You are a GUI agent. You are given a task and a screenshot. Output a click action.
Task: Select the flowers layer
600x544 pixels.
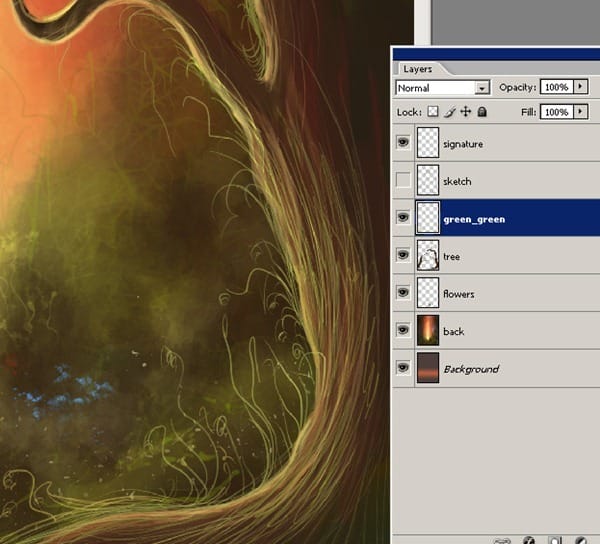(x=459, y=294)
